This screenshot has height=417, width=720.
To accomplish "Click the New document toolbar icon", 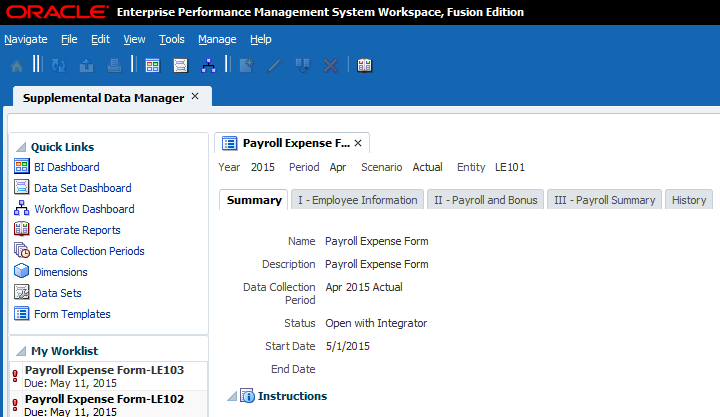I will point(247,66).
